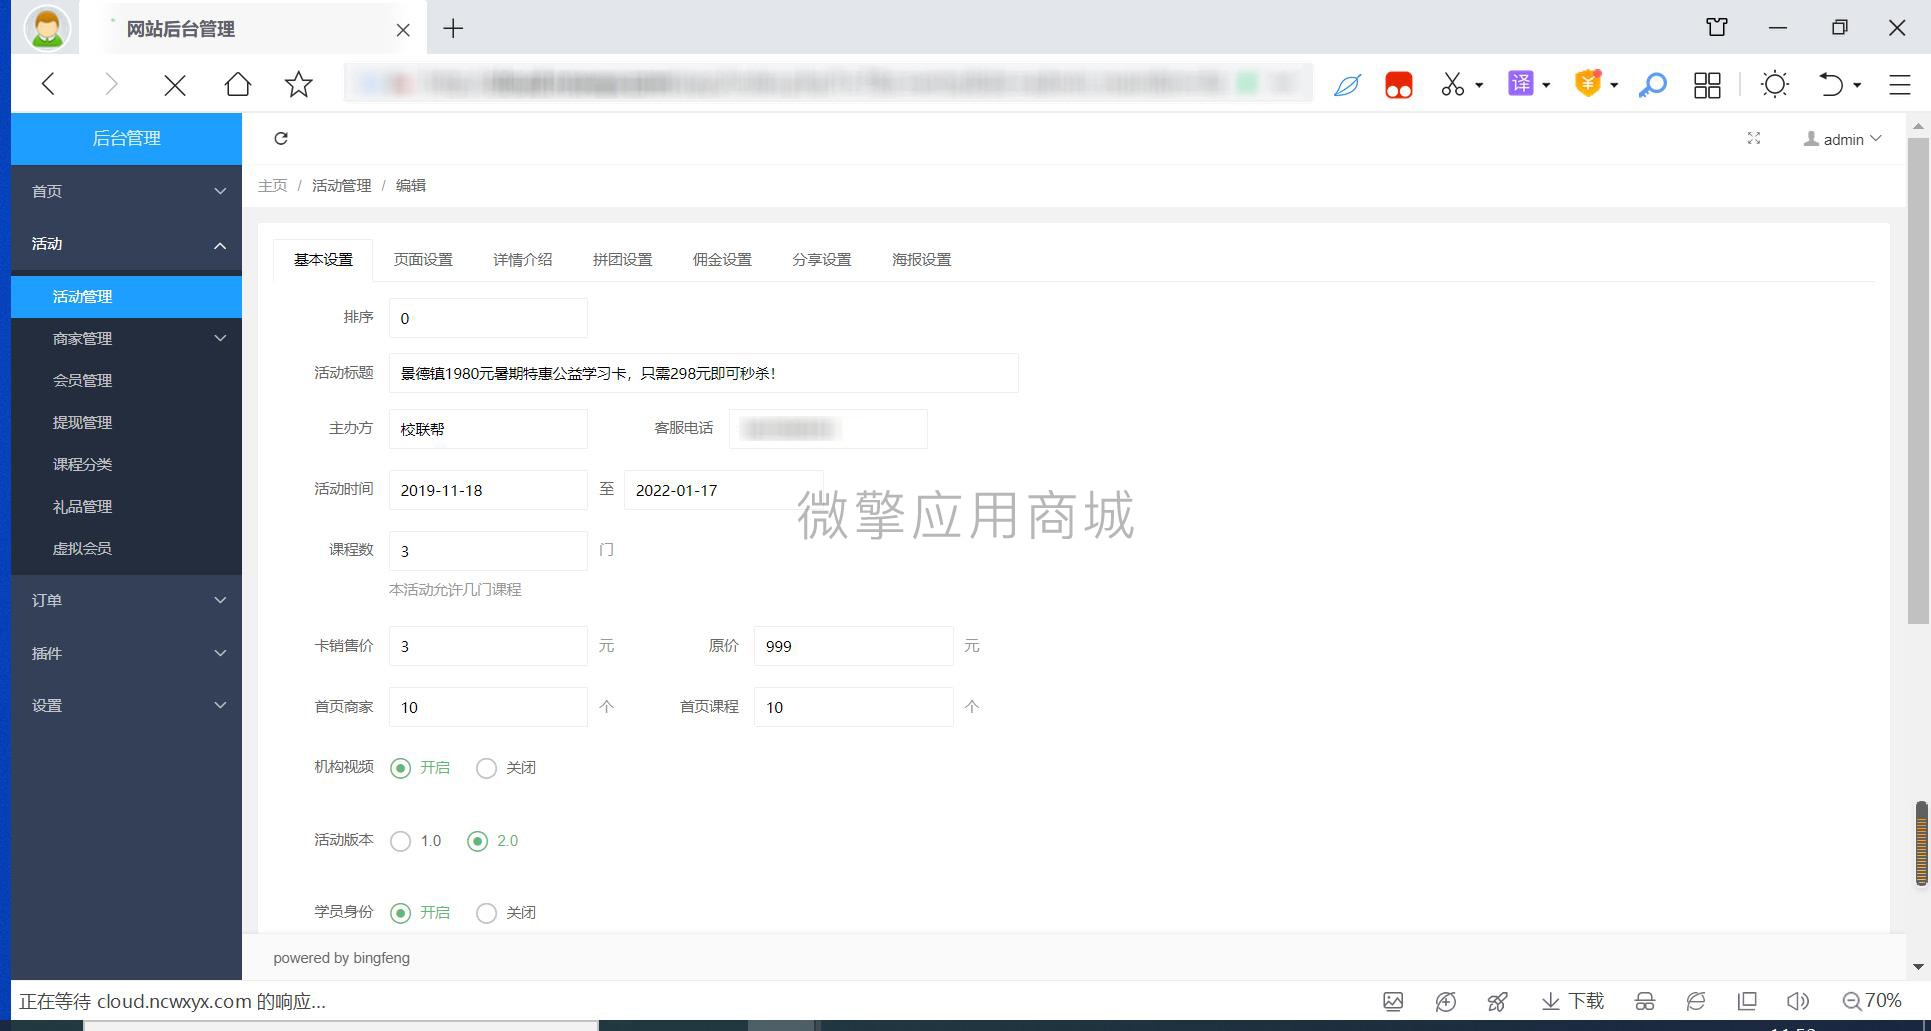
Task: Switch to 佣金设置 tab
Action: (722, 260)
